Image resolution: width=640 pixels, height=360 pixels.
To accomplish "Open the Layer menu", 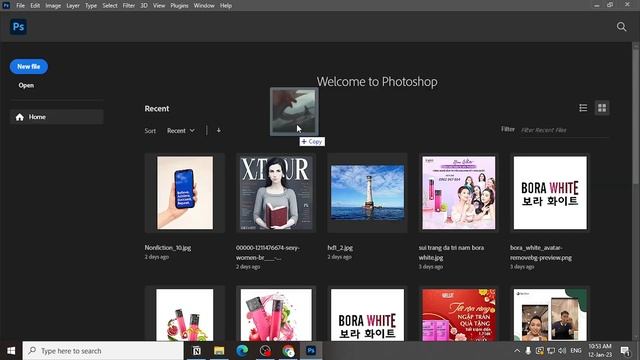I will (73, 6).
